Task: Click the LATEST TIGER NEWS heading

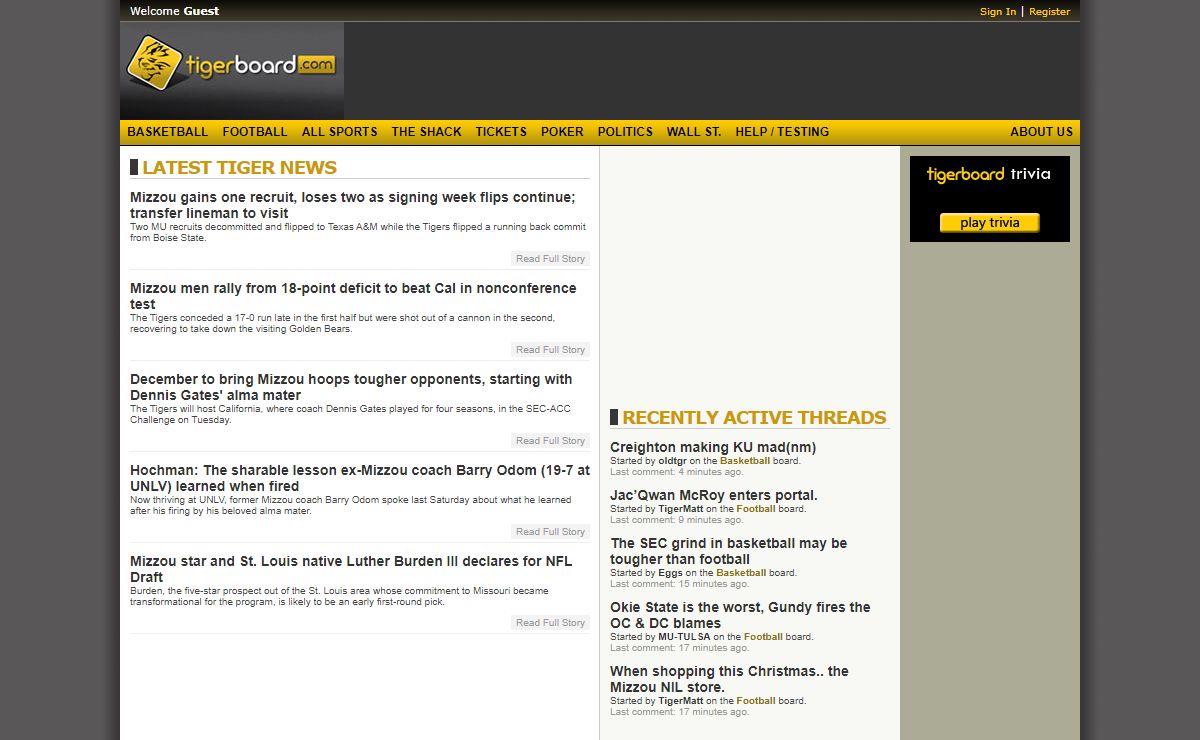Action: click(x=239, y=168)
